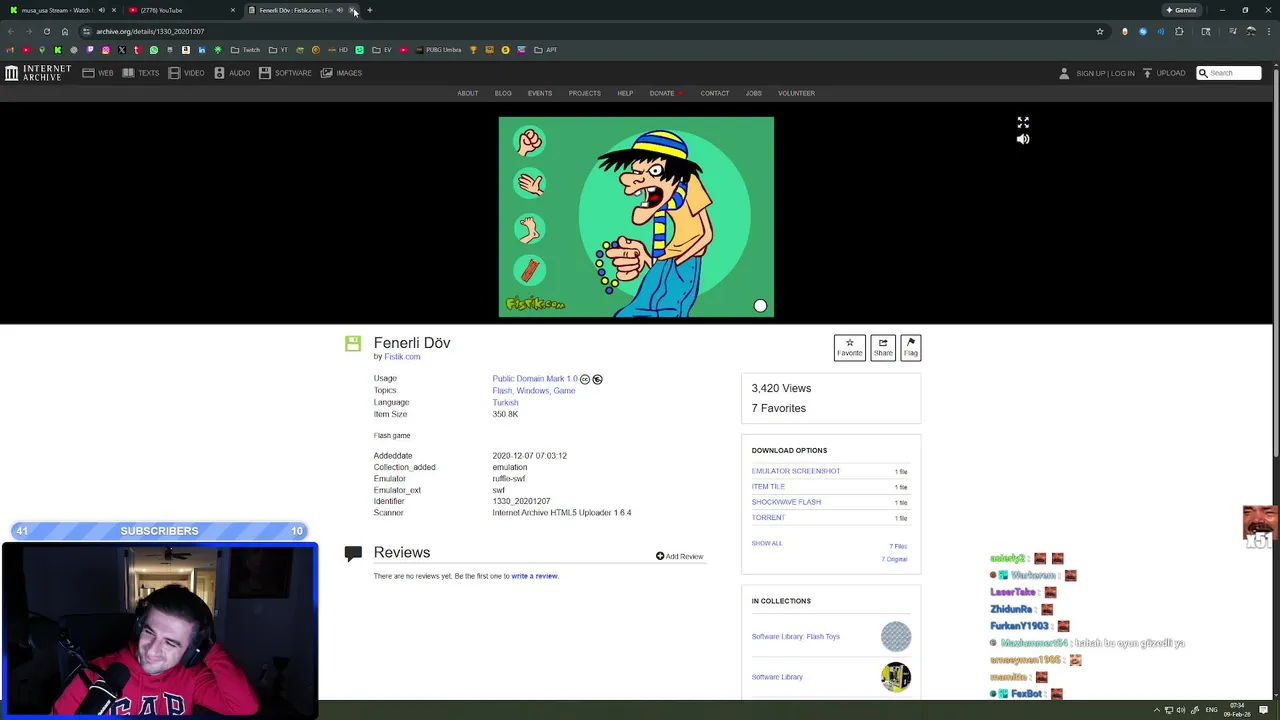The width and height of the screenshot is (1280, 720).
Task: Open the VIDEO section
Action: point(187,73)
